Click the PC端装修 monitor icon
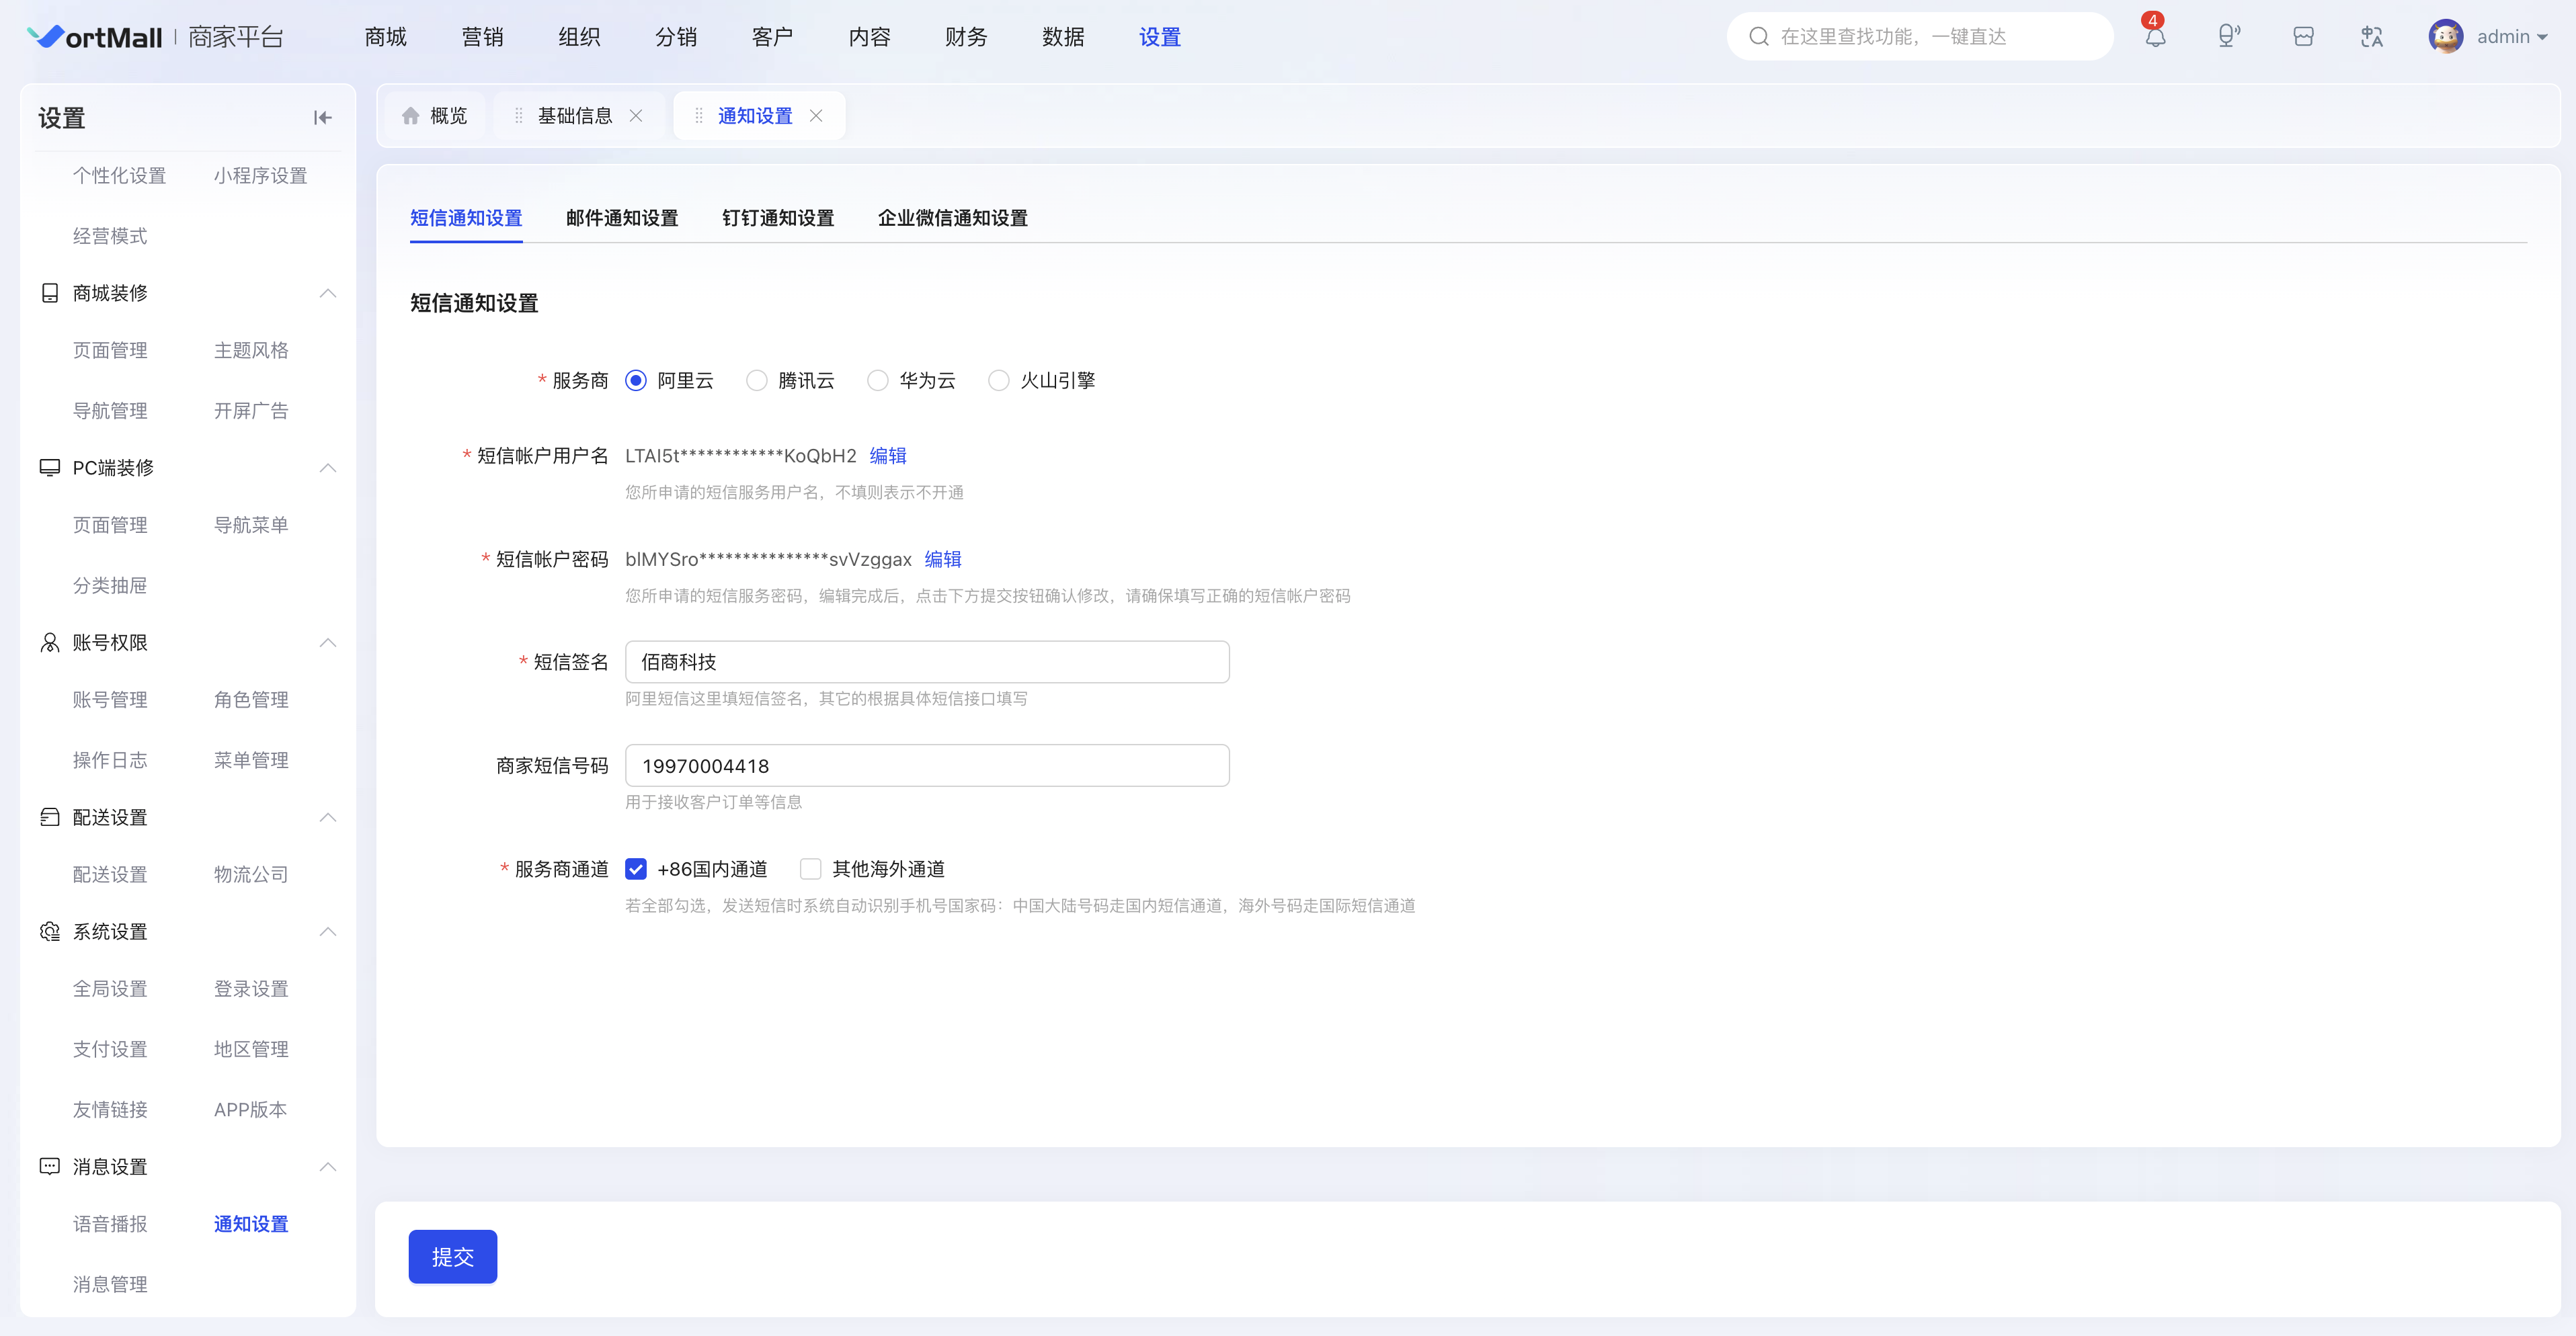The width and height of the screenshot is (2576, 1336). pyautogui.click(x=49, y=468)
